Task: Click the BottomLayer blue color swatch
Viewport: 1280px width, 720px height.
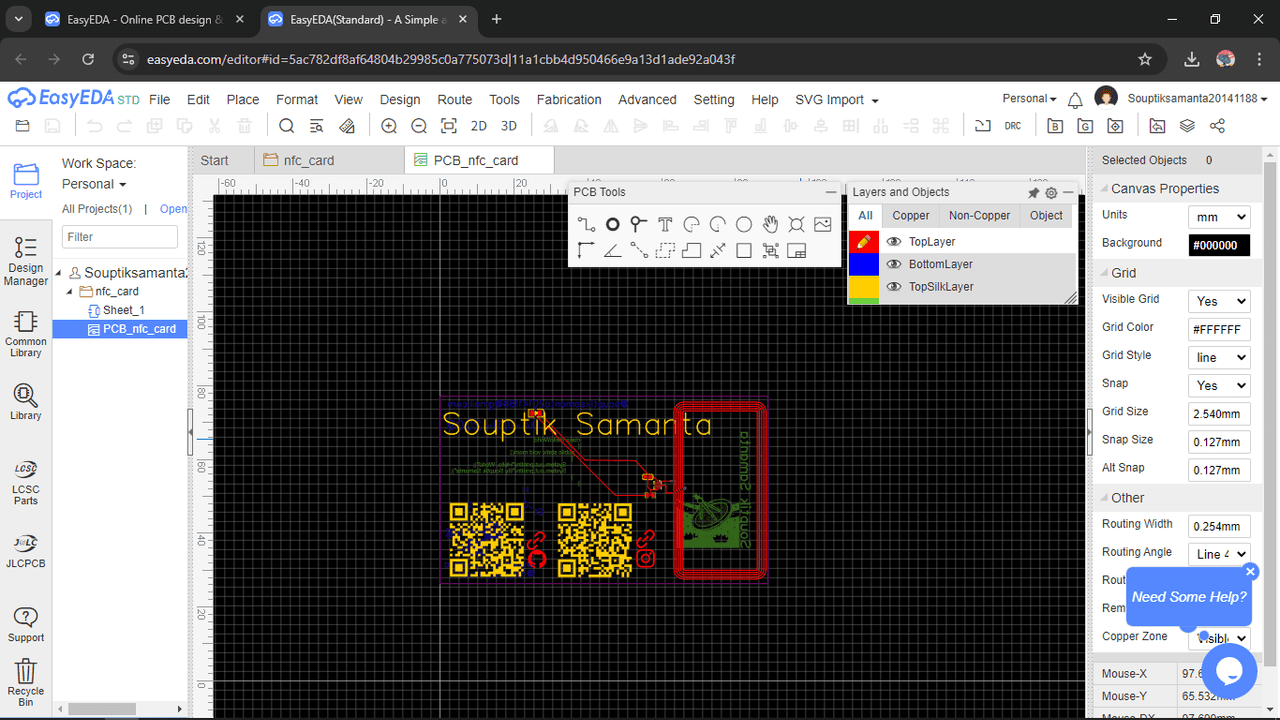Action: (863, 264)
